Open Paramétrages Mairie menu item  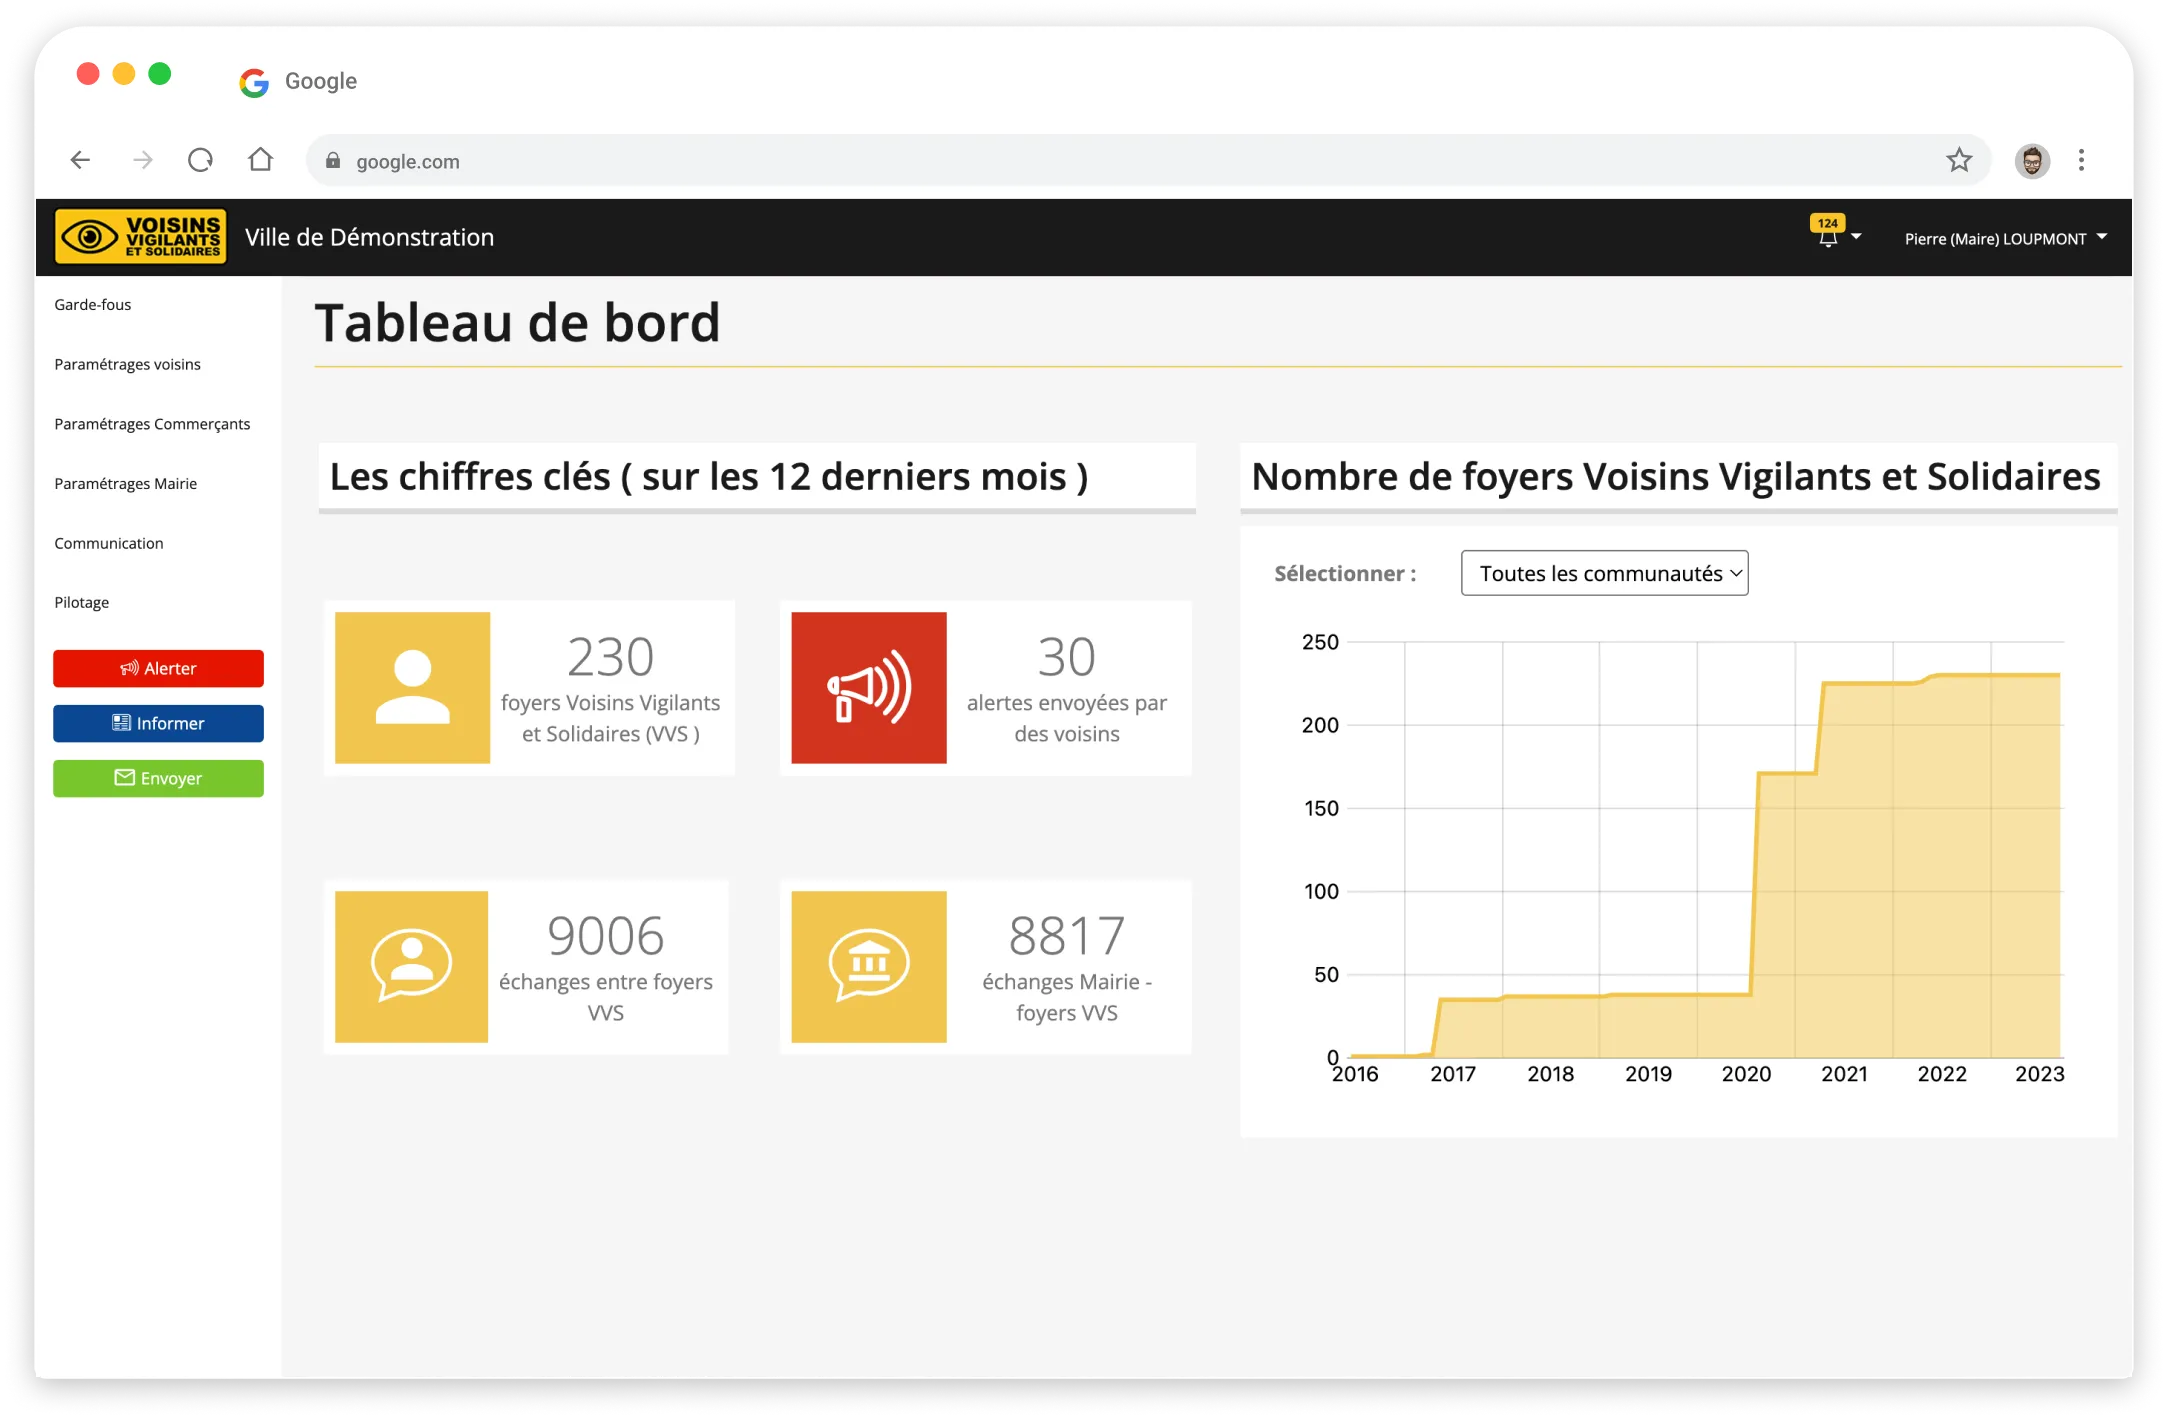126,484
